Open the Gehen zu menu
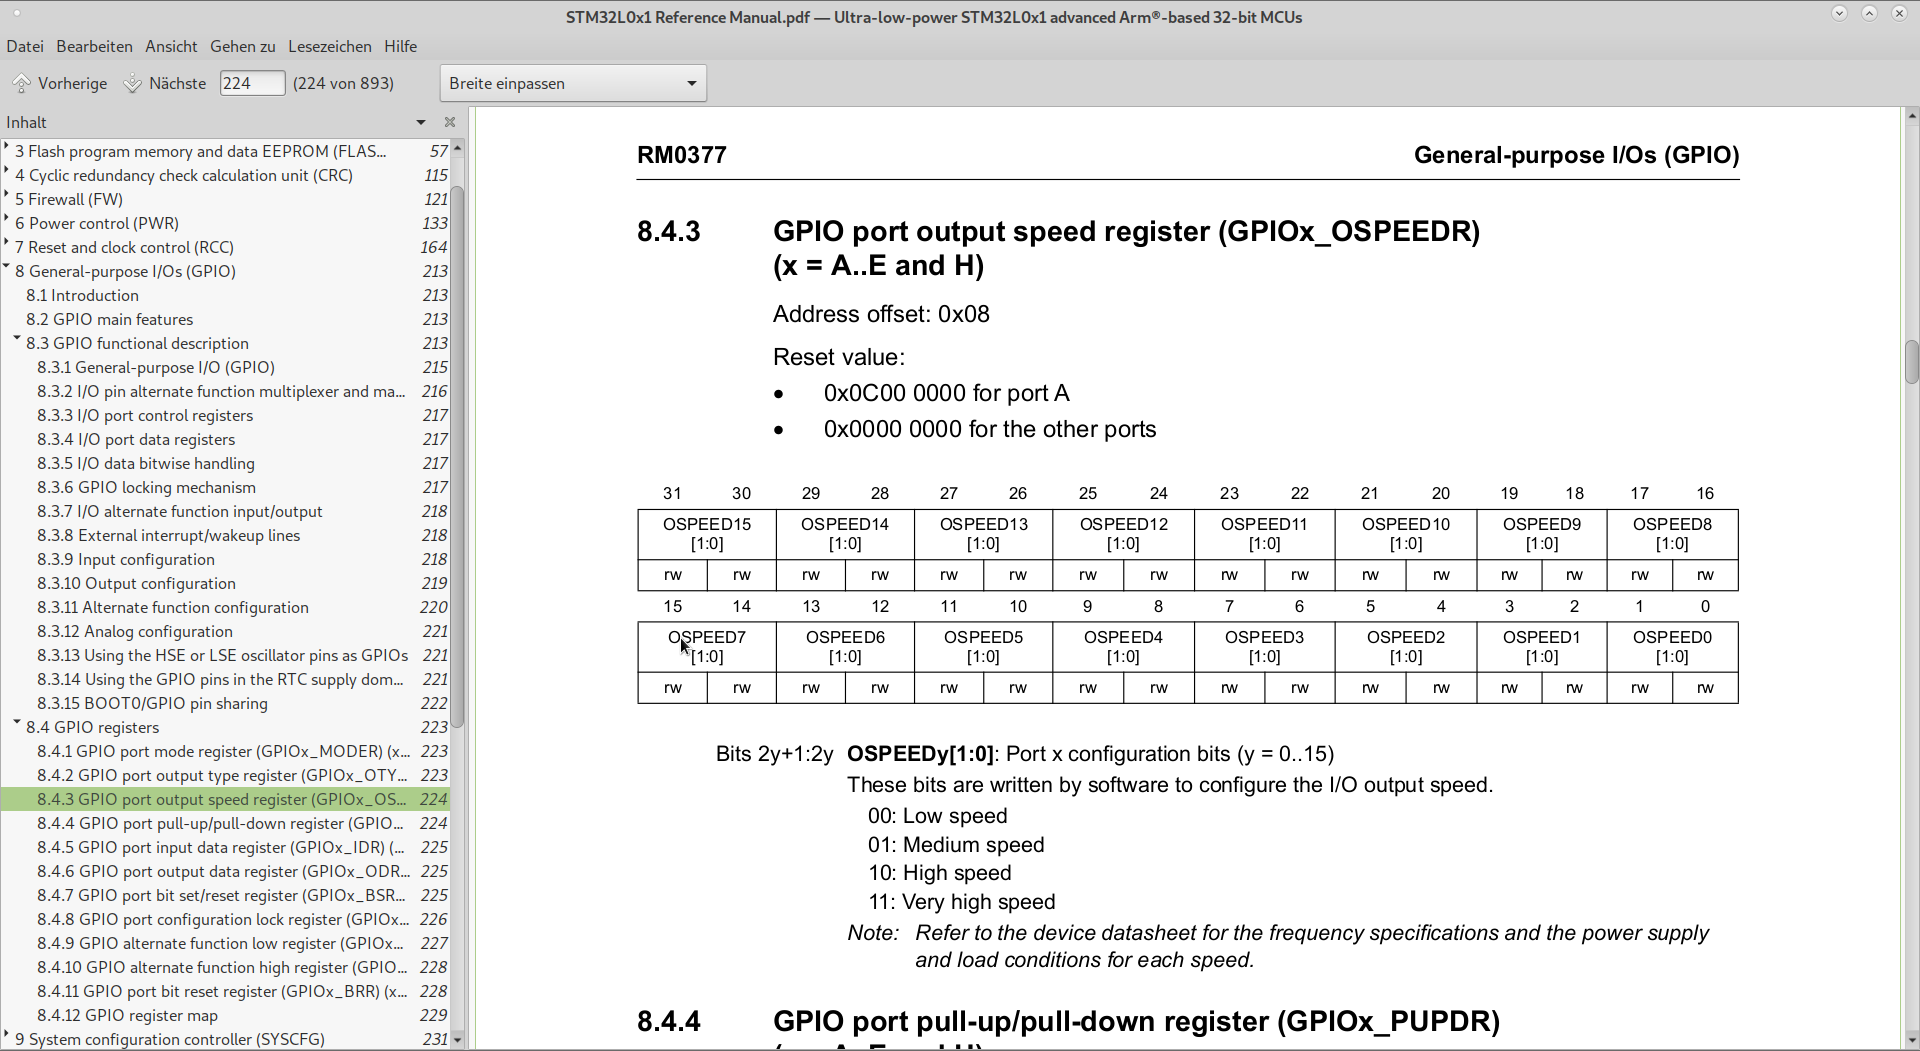1920x1051 pixels. (243, 46)
